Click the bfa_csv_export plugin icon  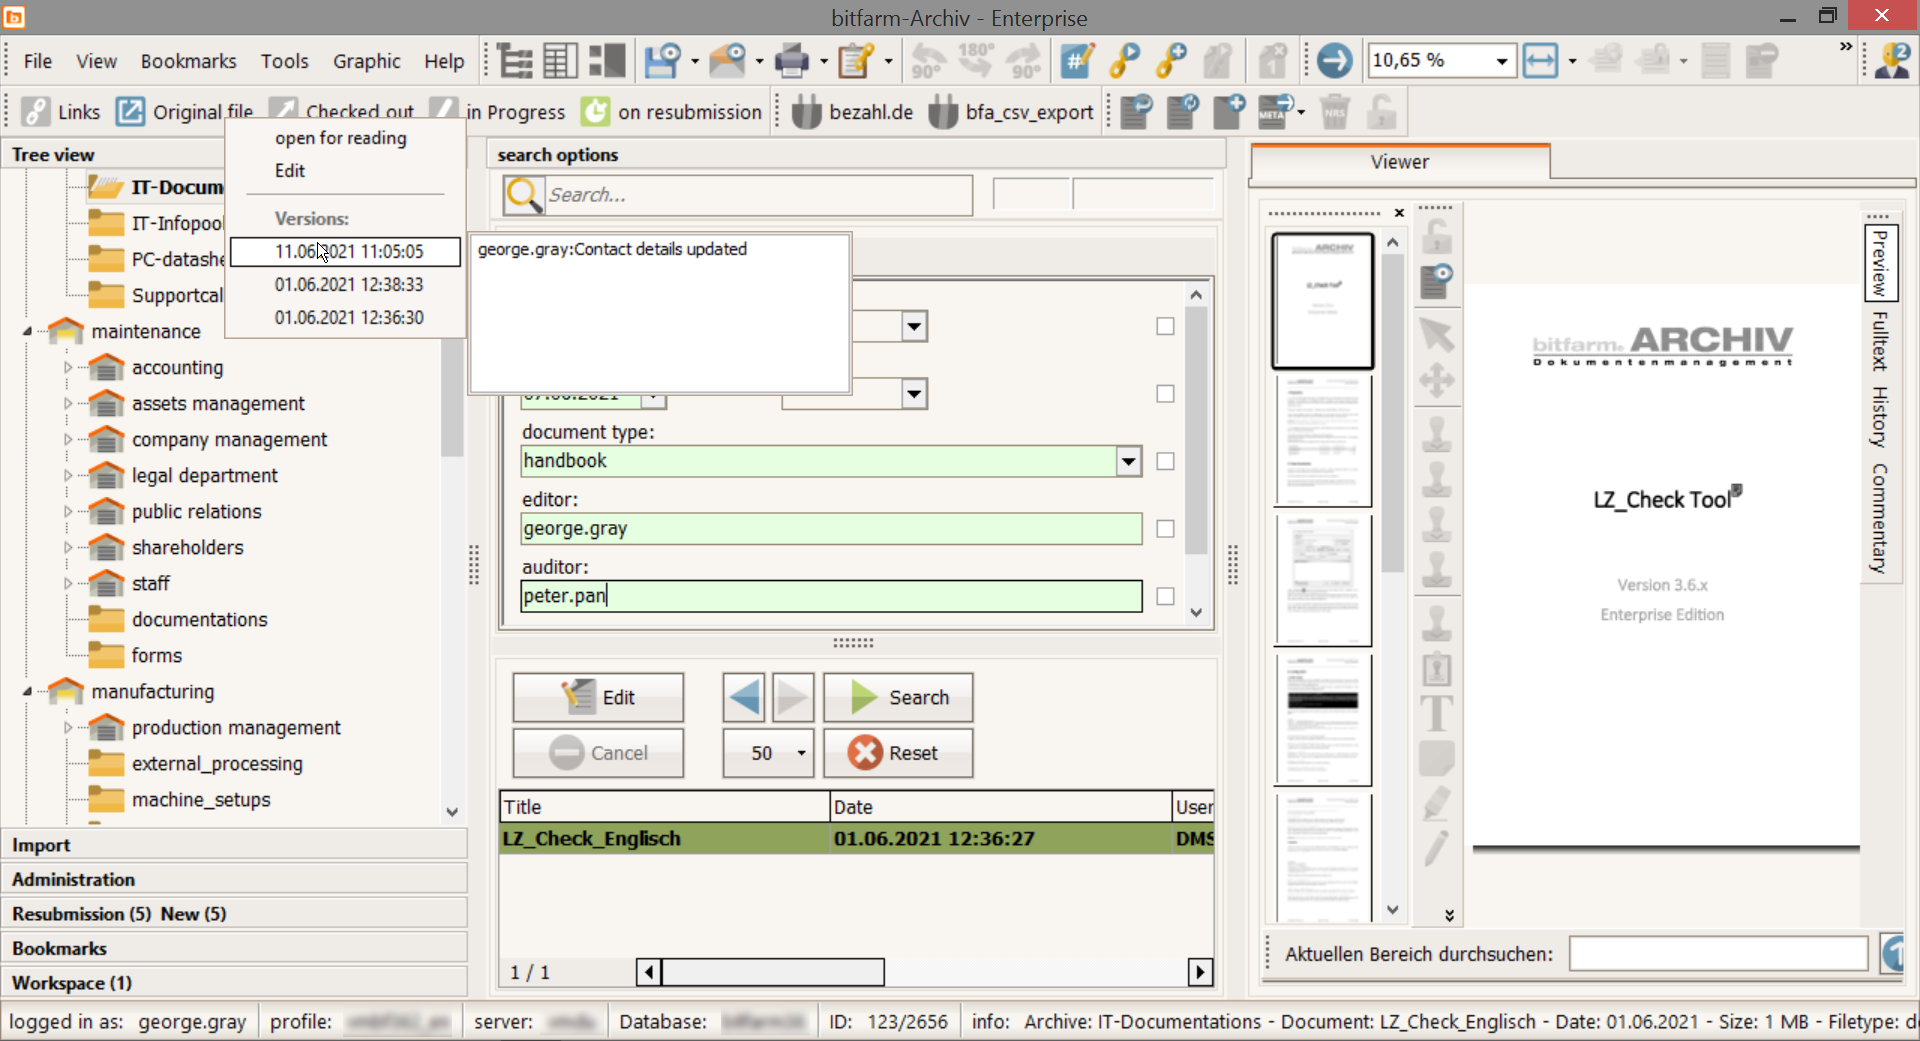(x=942, y=112)
